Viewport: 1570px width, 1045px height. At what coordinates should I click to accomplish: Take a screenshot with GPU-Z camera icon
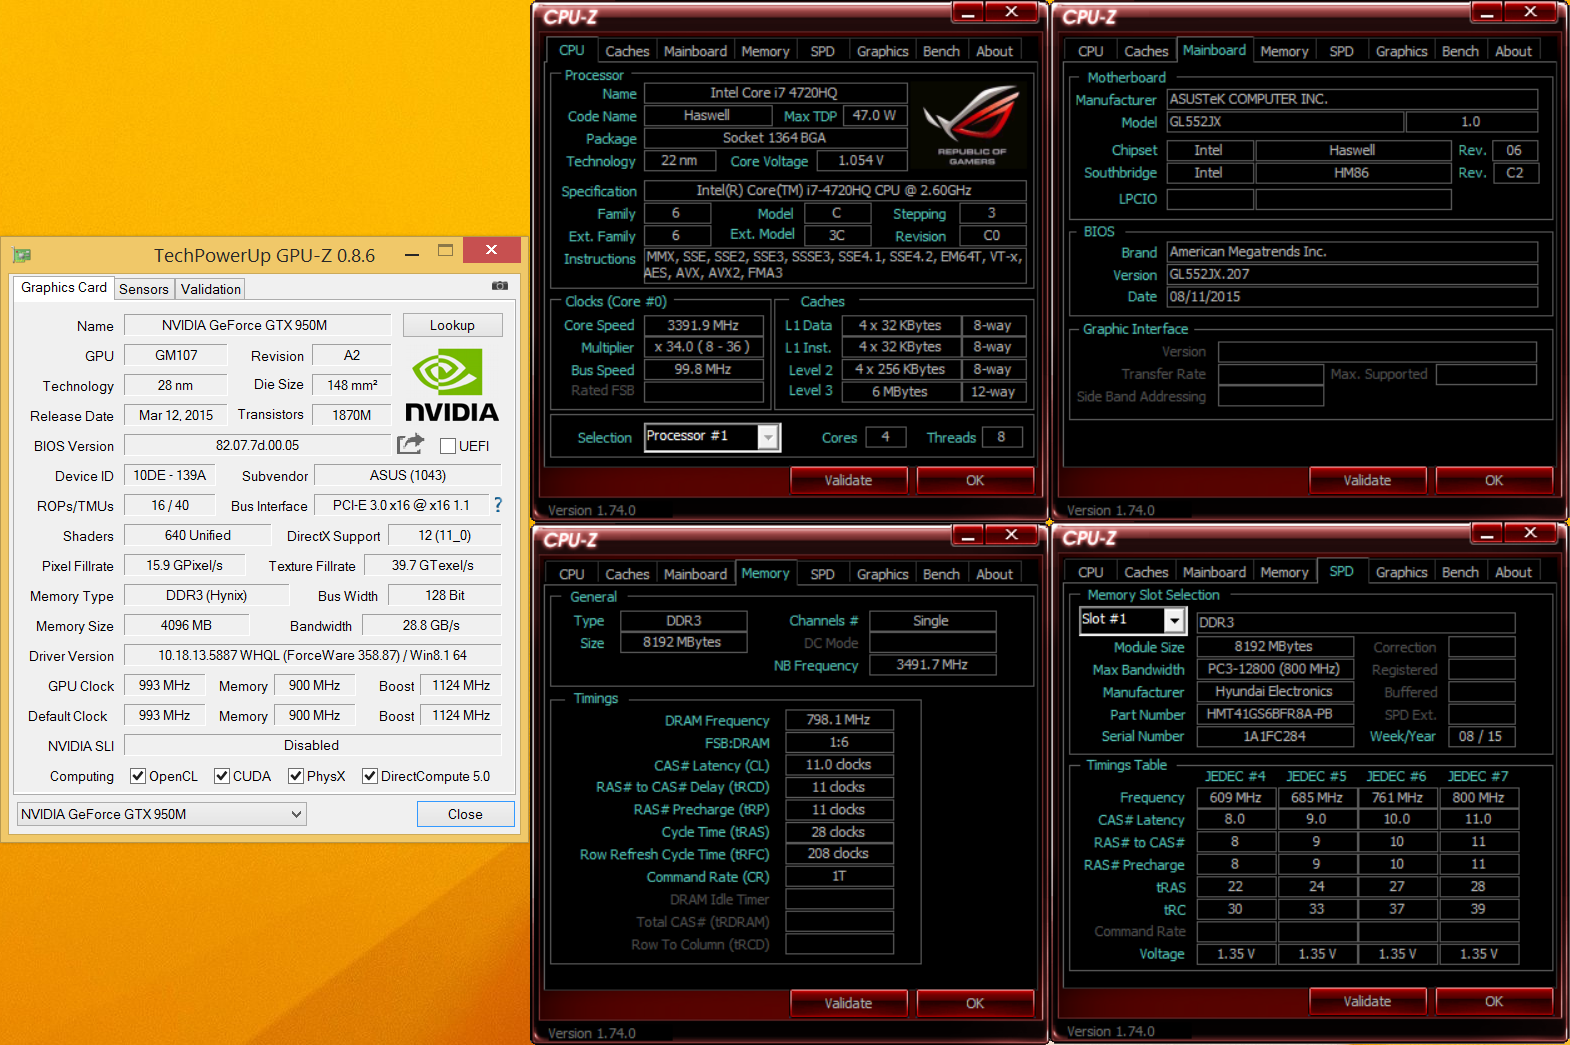coord(500,286)
